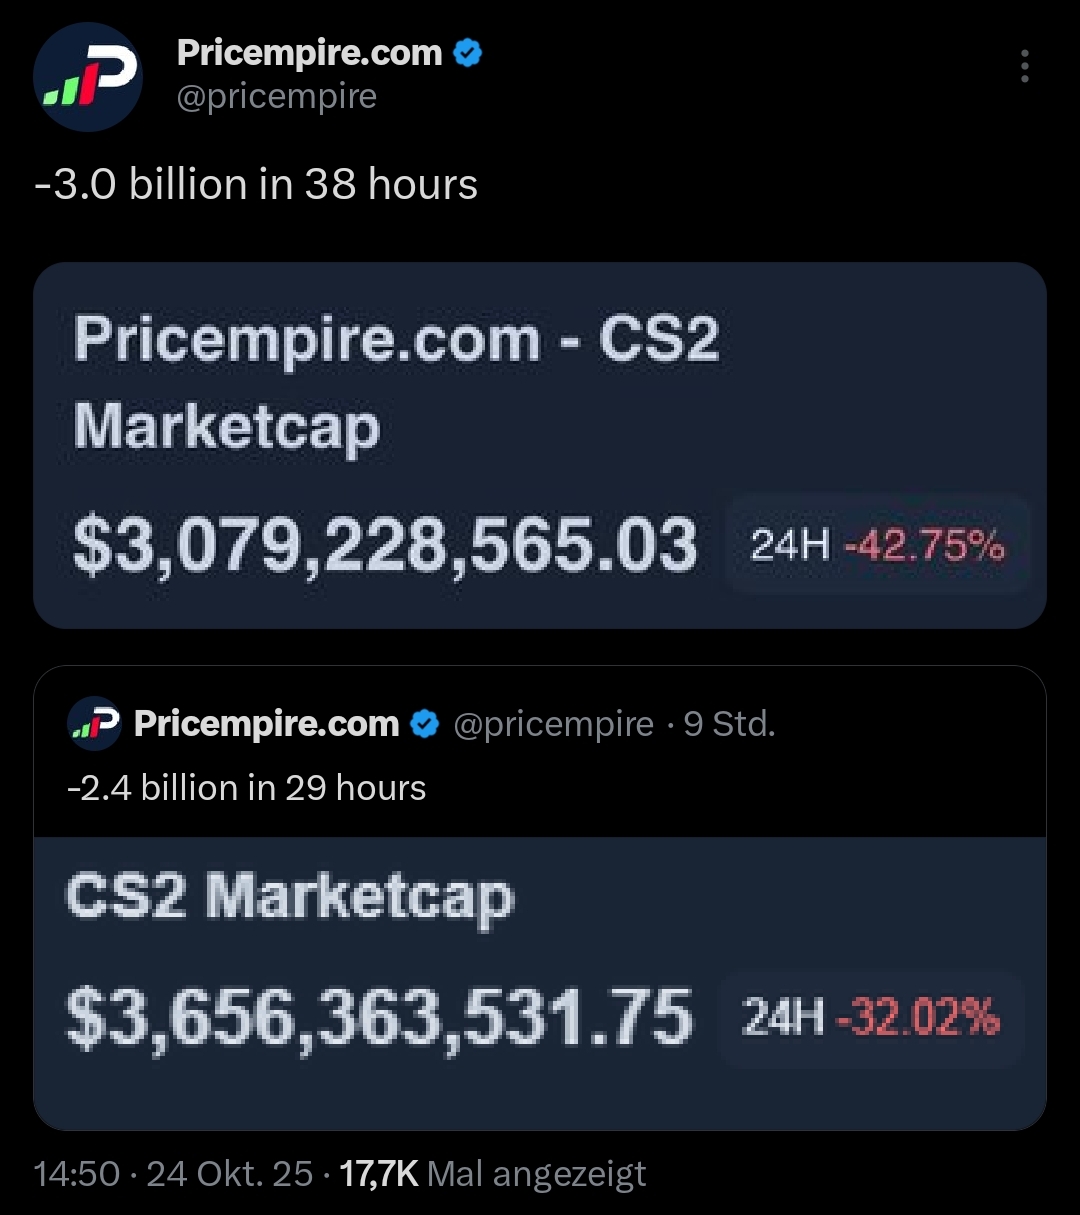
Task: Open the Pricempire profile avatar at top
Action: [88, 77]
